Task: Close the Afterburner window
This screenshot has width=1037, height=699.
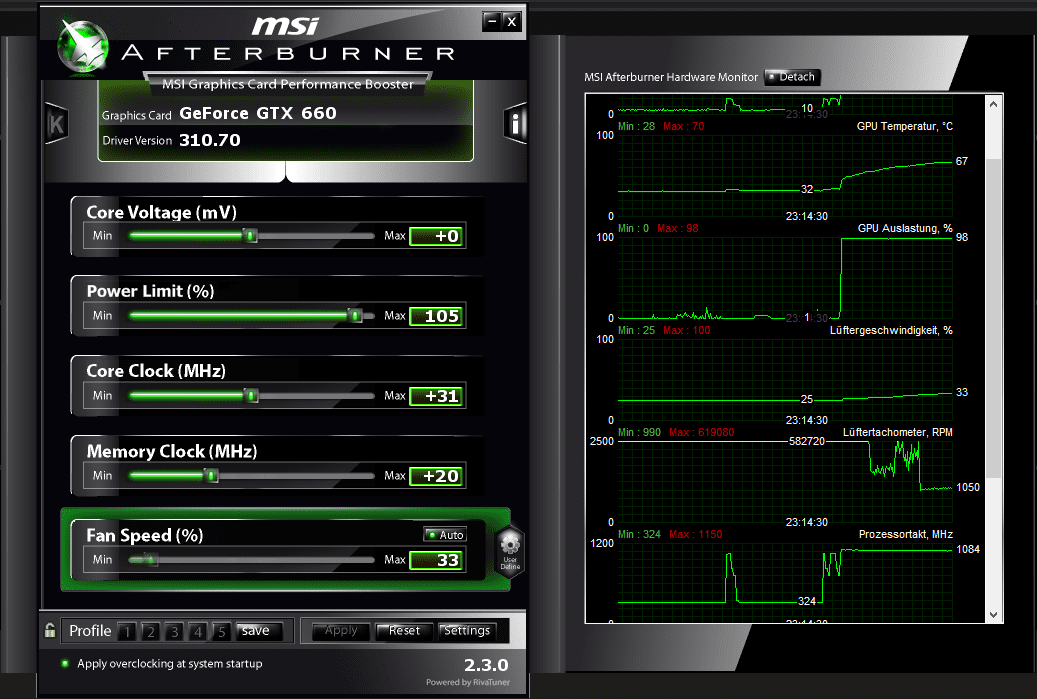Action: click(512, 22)
